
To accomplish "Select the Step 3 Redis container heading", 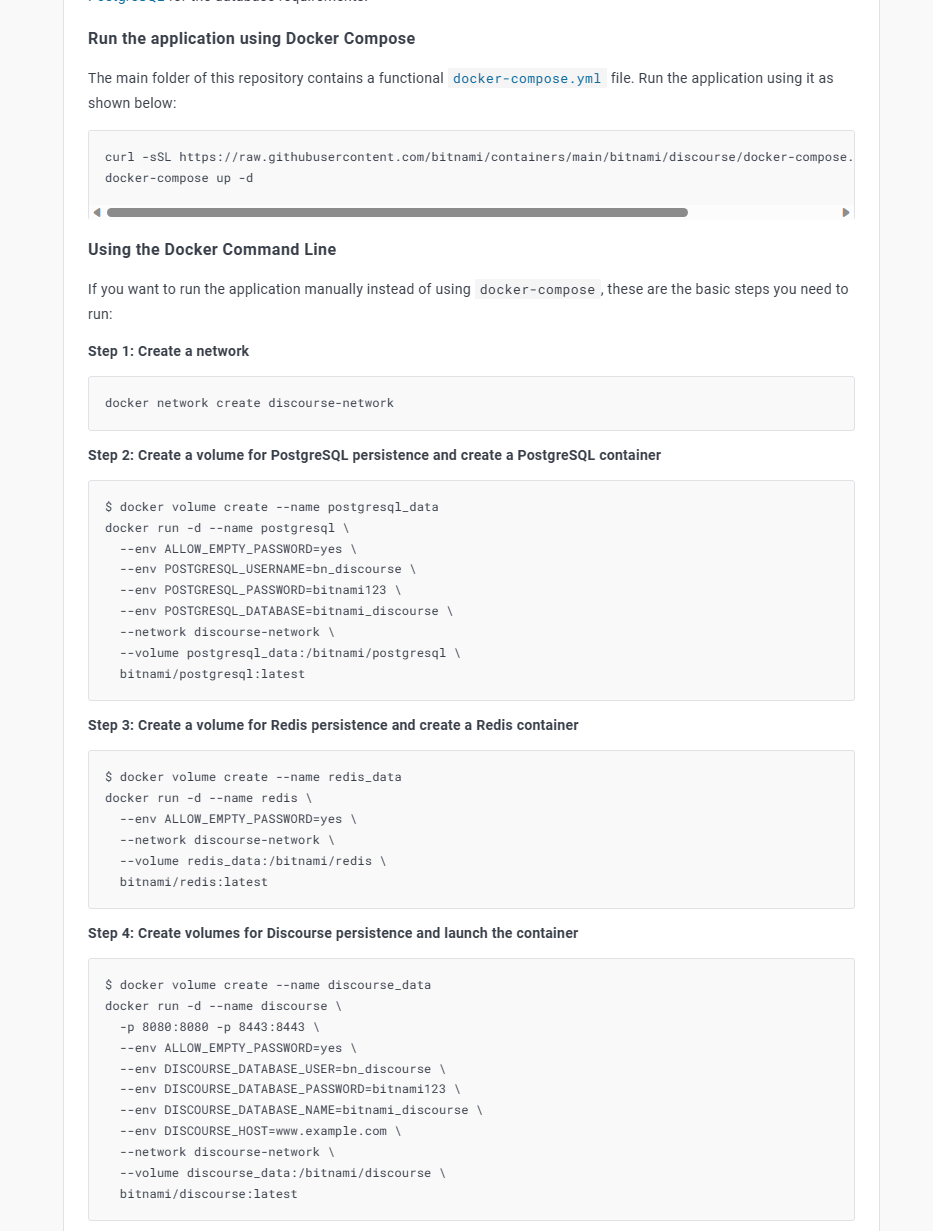I will 333,725.
